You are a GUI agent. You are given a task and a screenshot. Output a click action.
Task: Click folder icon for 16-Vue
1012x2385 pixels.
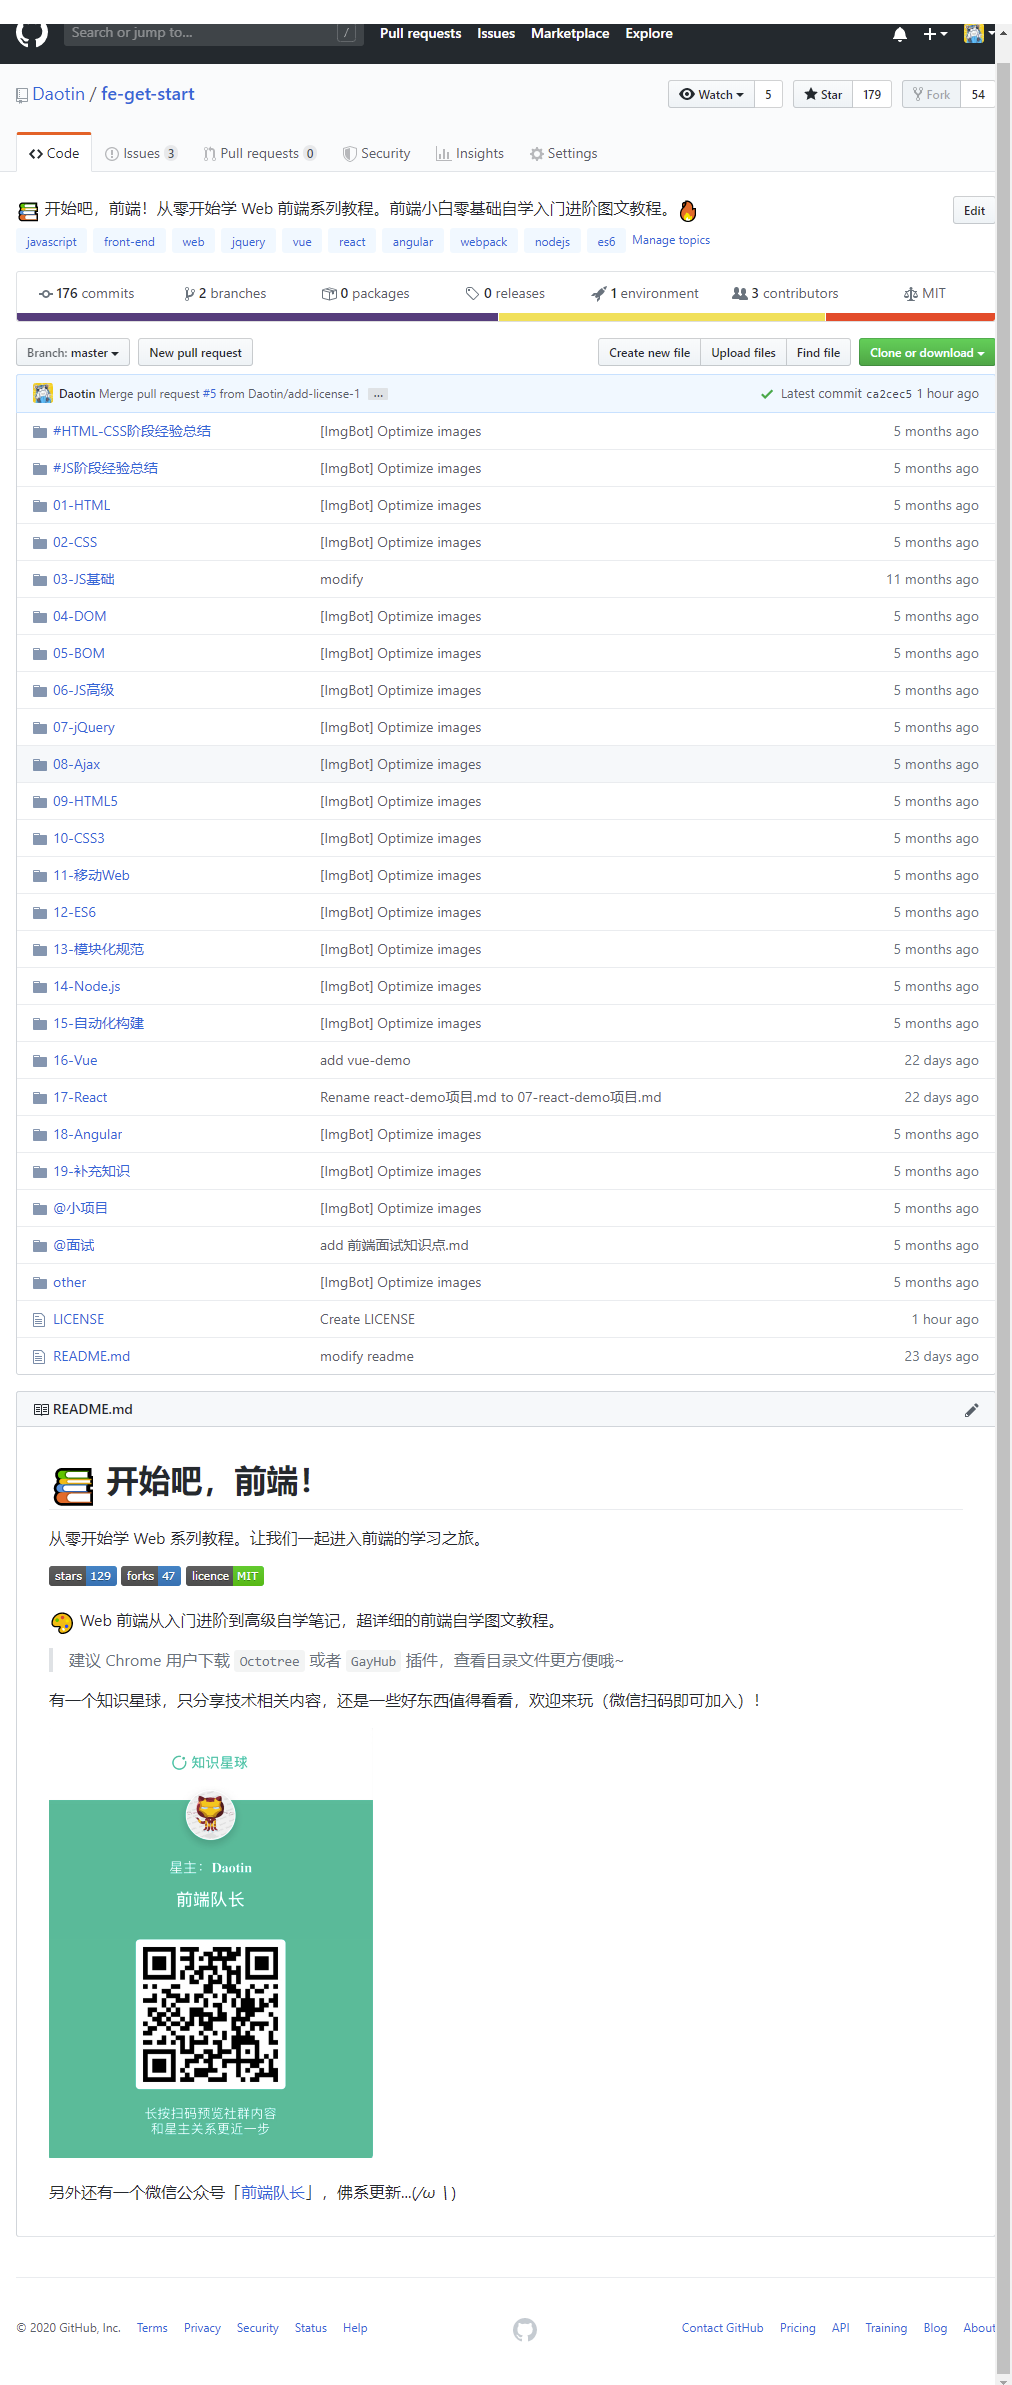40,1061
